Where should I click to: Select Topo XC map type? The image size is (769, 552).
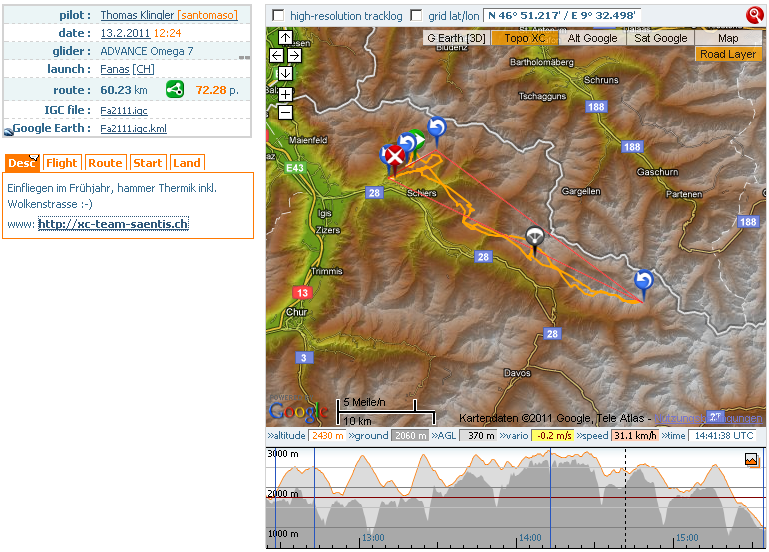coord(524,38)
